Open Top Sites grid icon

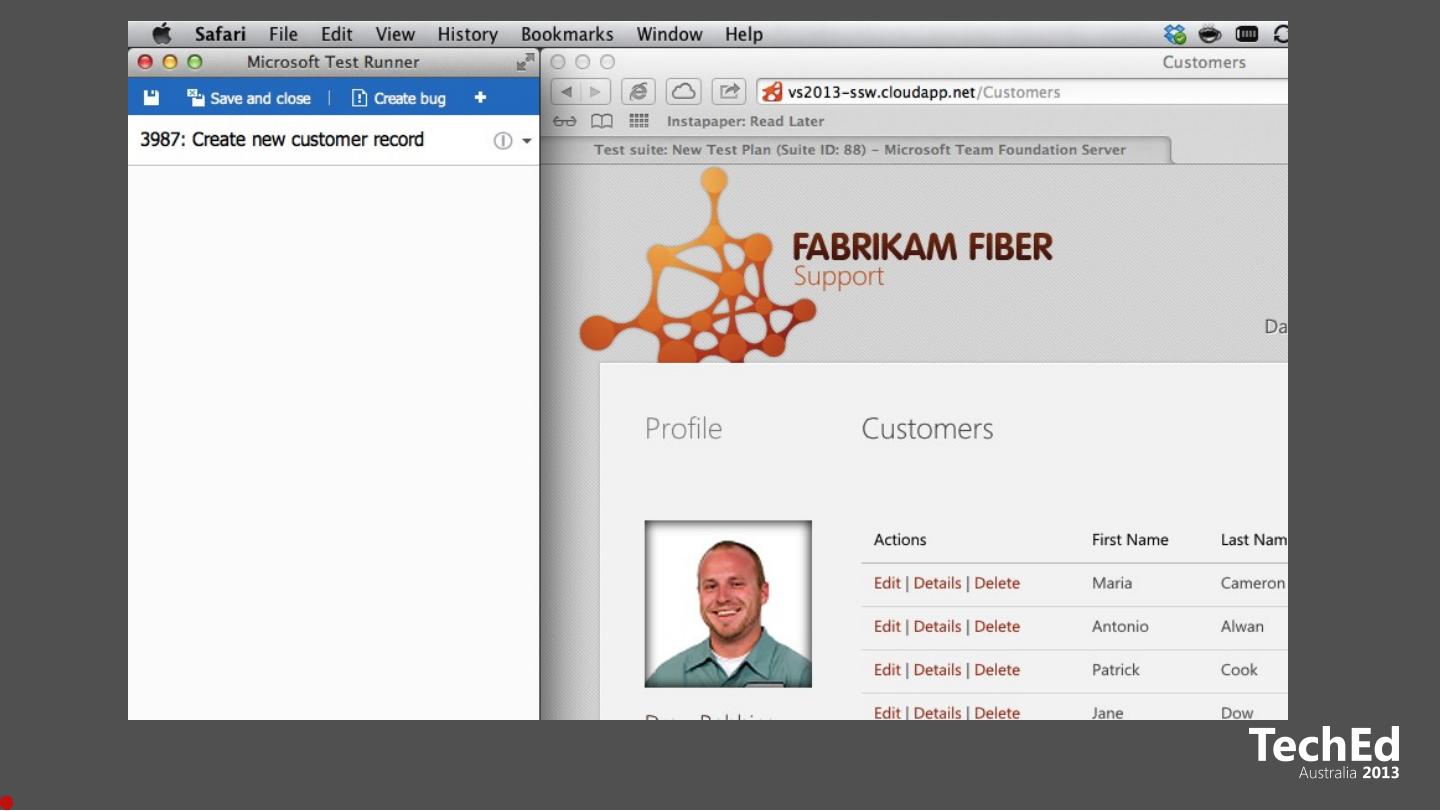[x=639, y=121]
